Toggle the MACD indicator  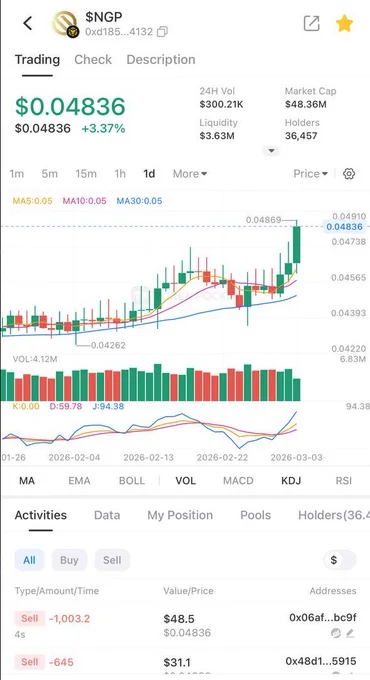pyautogui.click(x=238, y=481)
